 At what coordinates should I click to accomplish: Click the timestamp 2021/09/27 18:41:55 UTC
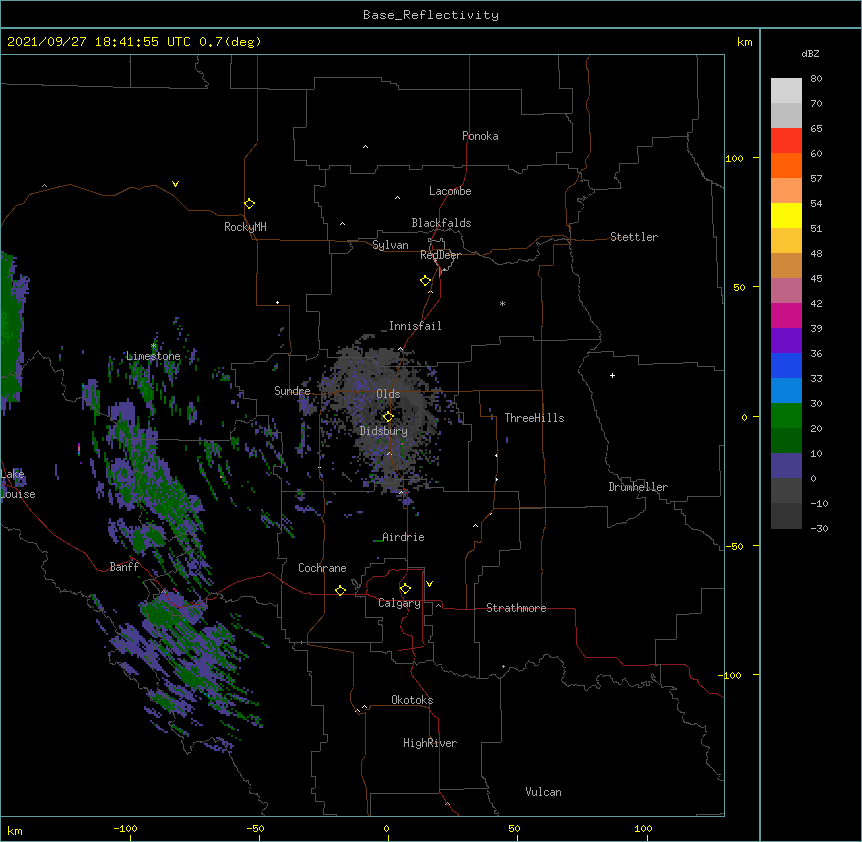tap(99, 42)
